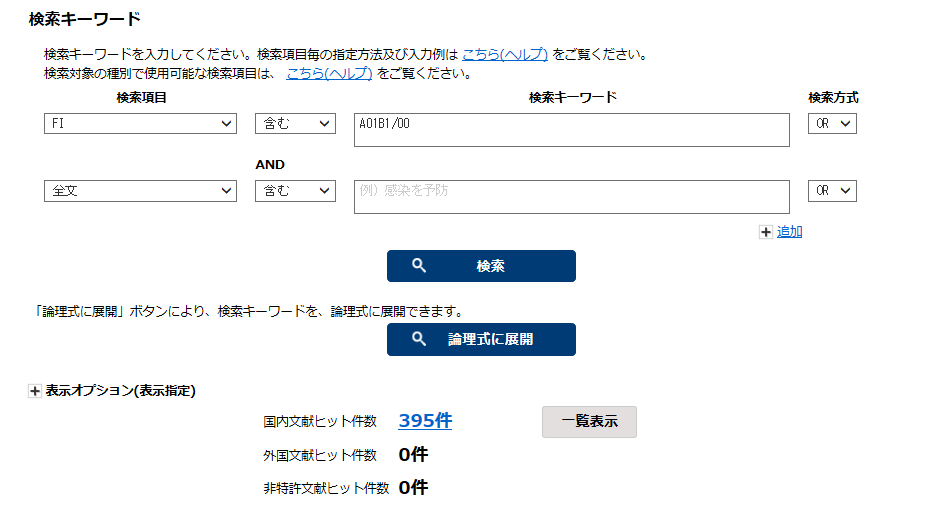This screenshot has height=513, width=933.
Task: Open second row 含む condition dropdown
Action: pos(295,191)
